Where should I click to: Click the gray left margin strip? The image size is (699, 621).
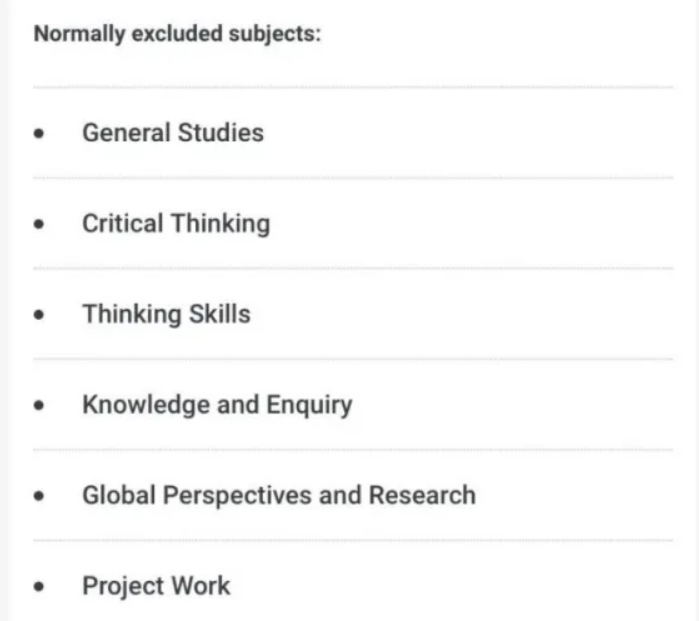click(x=4, y=310)
